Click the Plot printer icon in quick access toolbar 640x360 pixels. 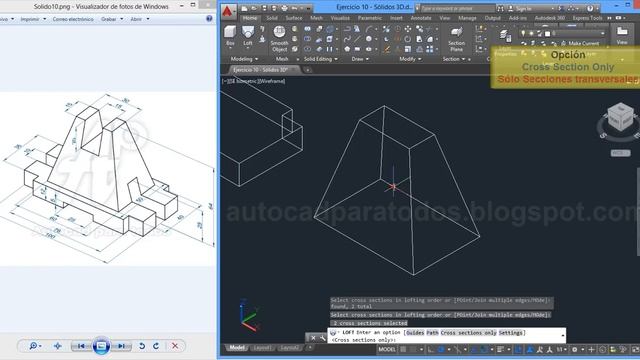tap(284, 9)
